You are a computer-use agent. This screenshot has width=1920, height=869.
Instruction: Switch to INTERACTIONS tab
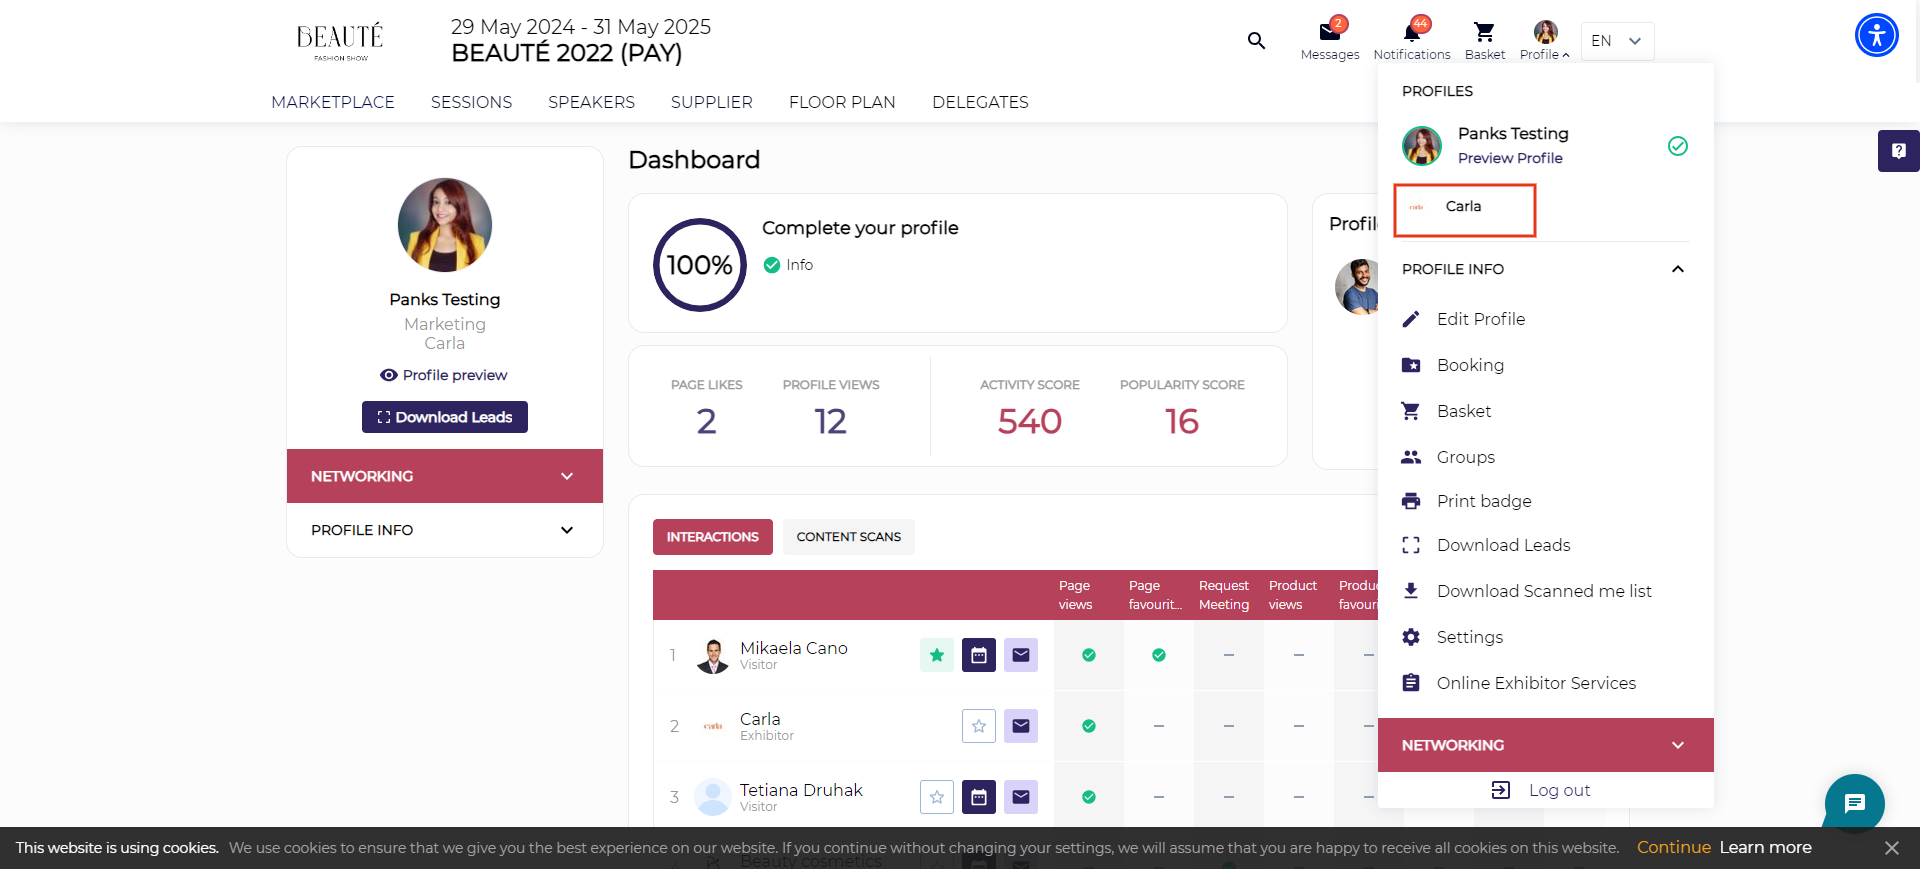coord(713,537)
